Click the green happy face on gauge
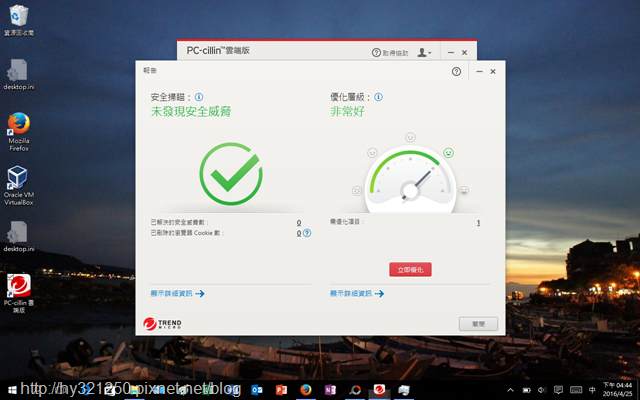Viewport: 640px width, 400px height. (449, 153)
